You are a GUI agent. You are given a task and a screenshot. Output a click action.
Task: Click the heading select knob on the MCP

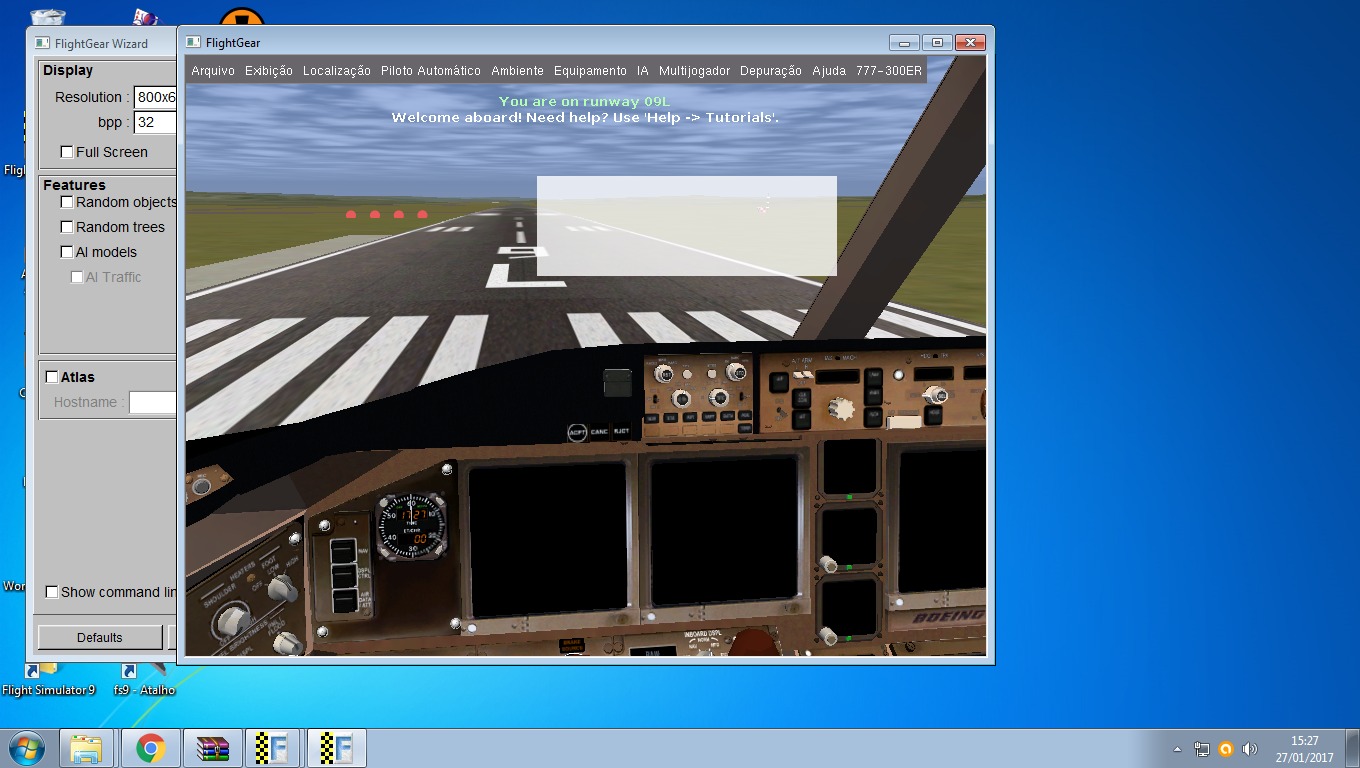point(937,396)
